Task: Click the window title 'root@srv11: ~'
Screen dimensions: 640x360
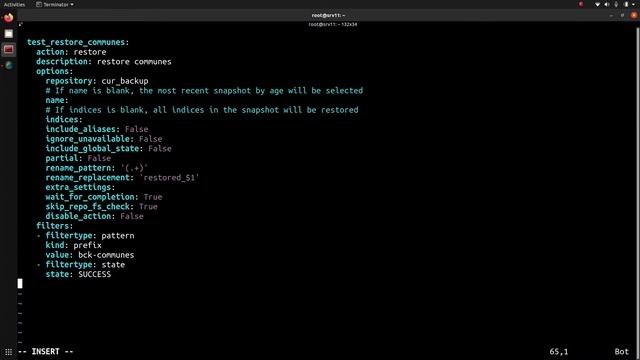Action: 329,16
